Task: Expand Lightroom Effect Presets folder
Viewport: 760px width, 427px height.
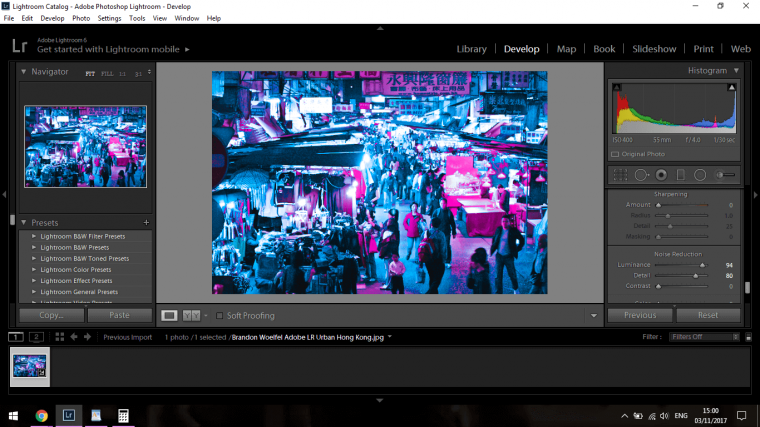Action: [34, 281]
